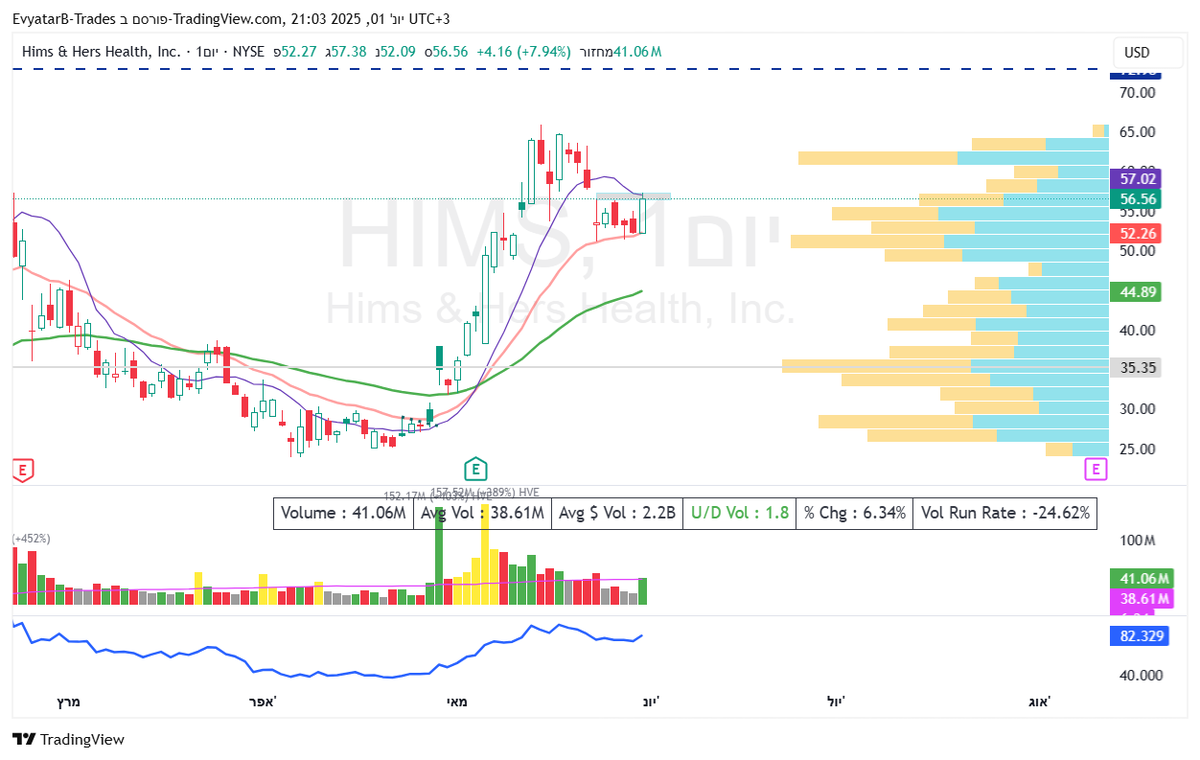The width and height of the screenshot is (1200, 760).
Task: Click the blue 82.329 indicator label
Action: (x=1138, y=636)
